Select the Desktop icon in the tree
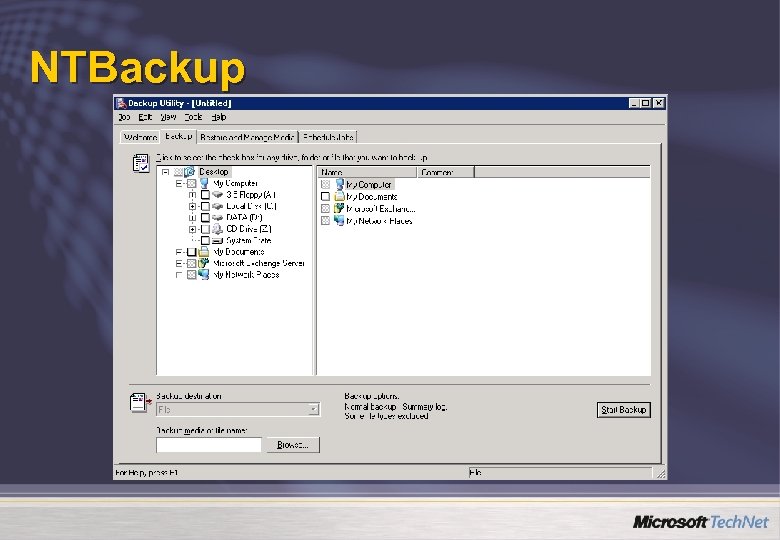This screenshot has height=540, width=780. (190, 172)
